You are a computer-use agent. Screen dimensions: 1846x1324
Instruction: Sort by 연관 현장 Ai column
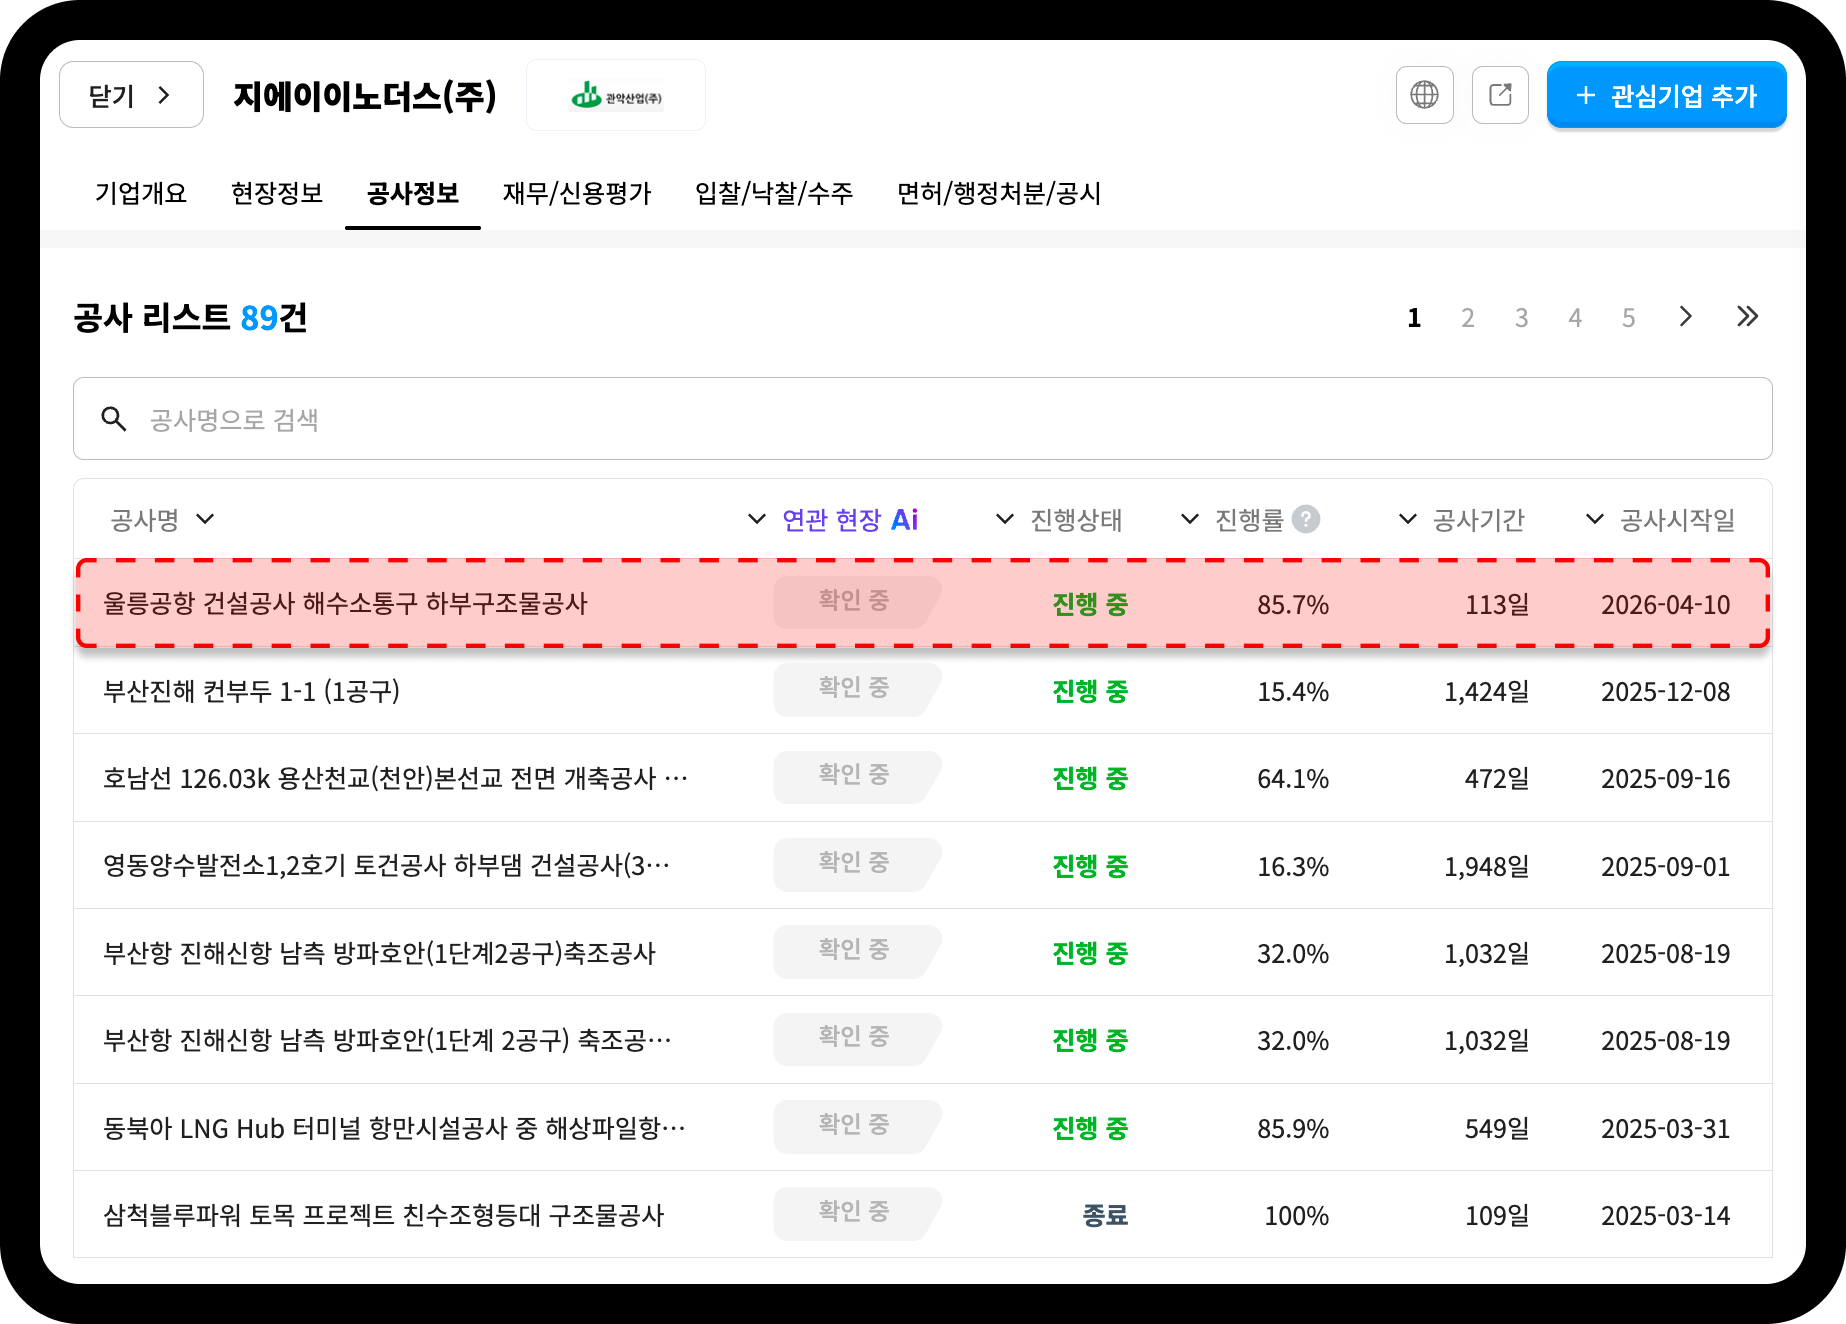pyautogui.click(x=833, y=520)
